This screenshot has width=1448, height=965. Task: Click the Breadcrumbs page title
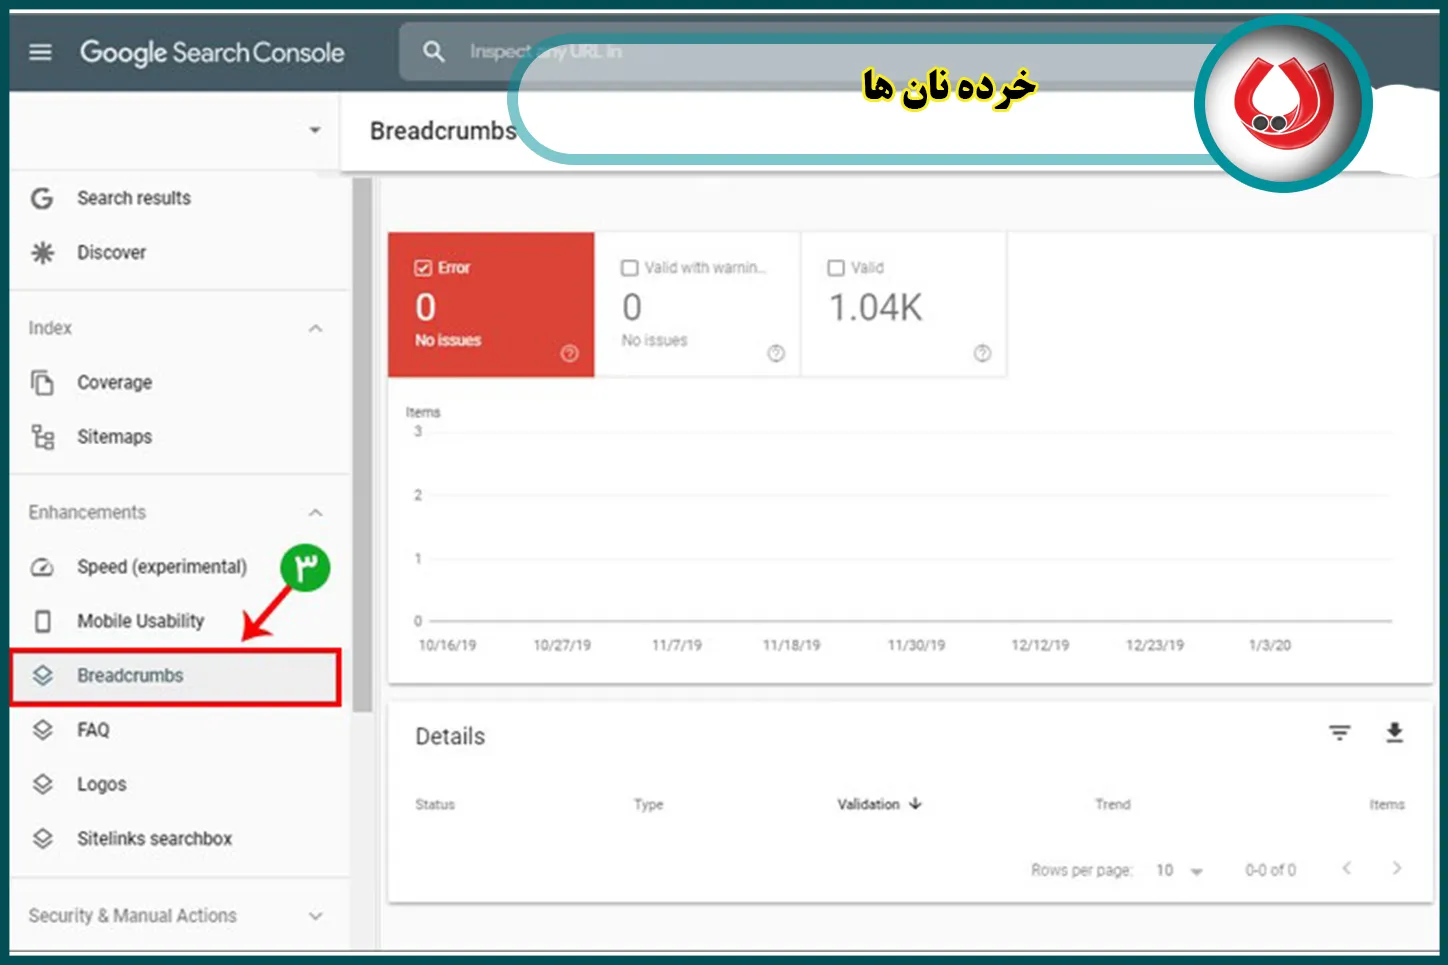click(443, 131)
